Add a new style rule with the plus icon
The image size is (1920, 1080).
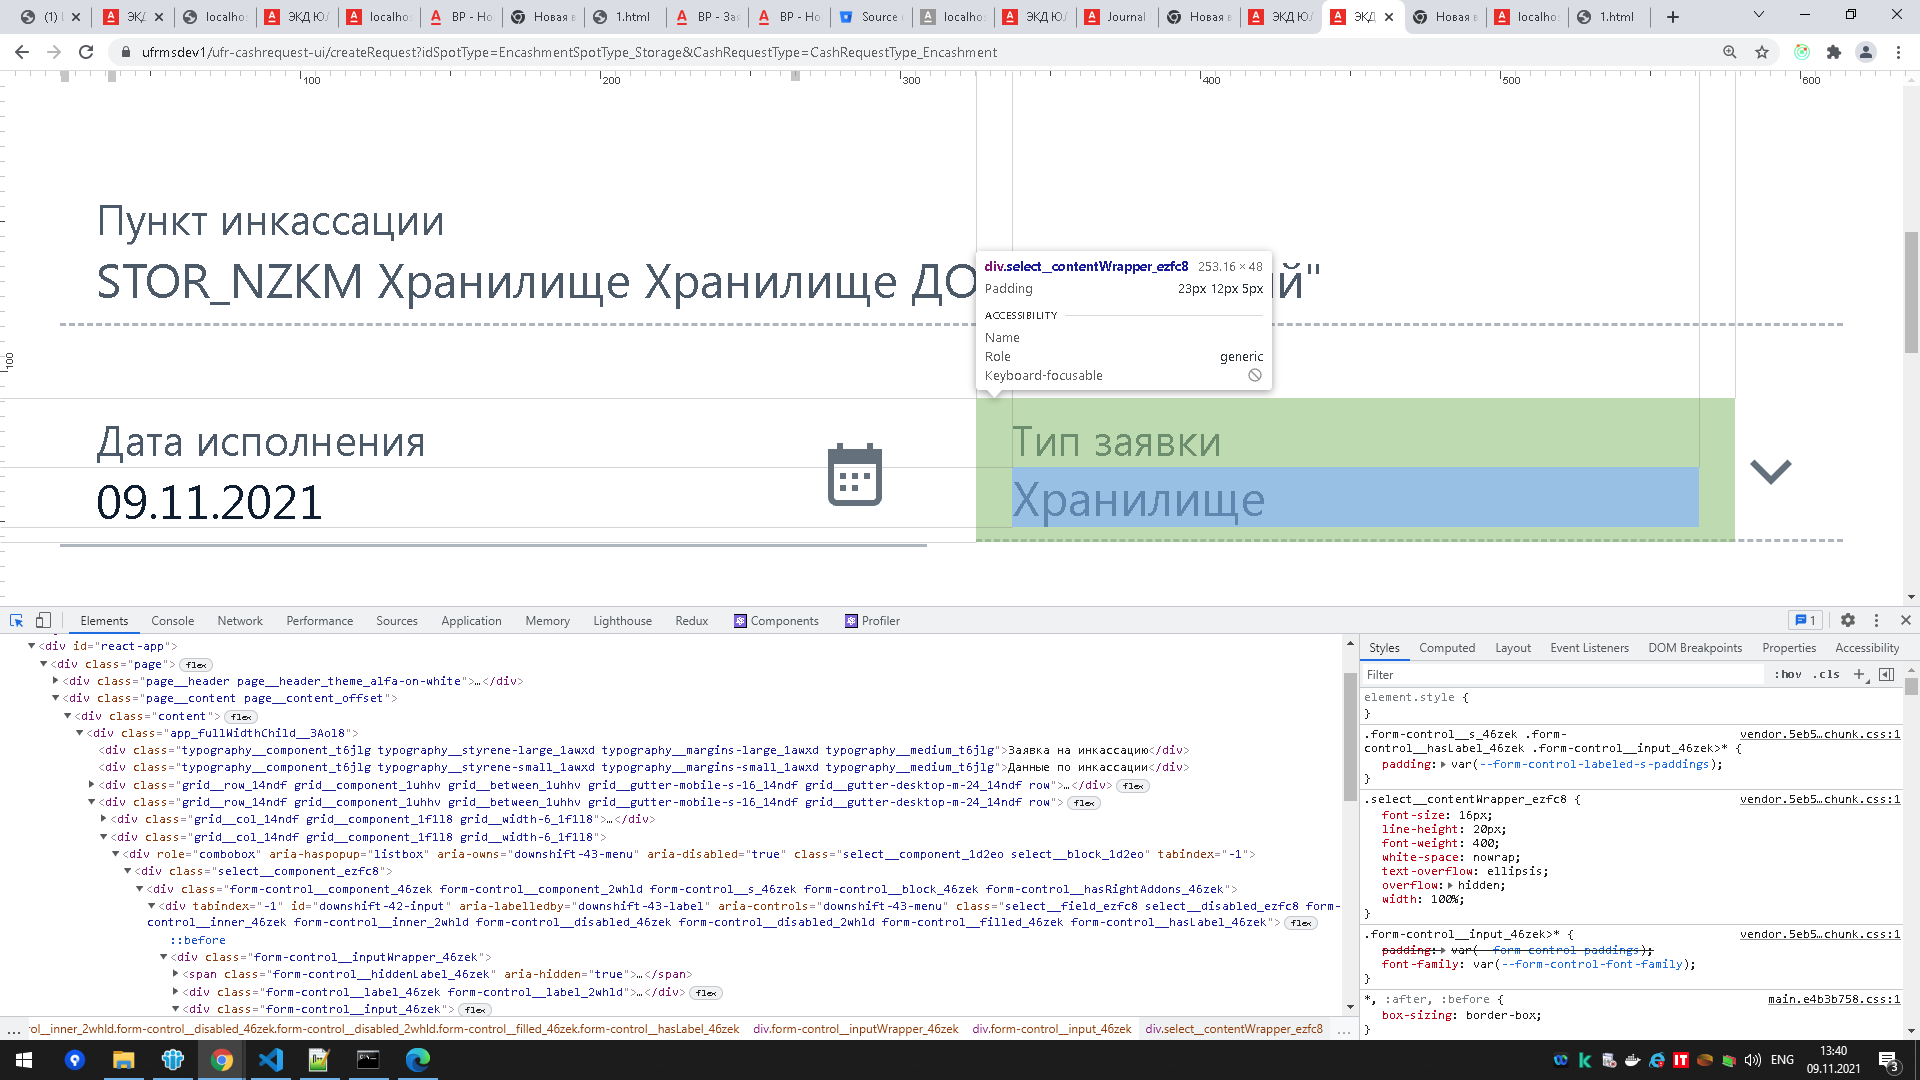[x=1860, y=674]
